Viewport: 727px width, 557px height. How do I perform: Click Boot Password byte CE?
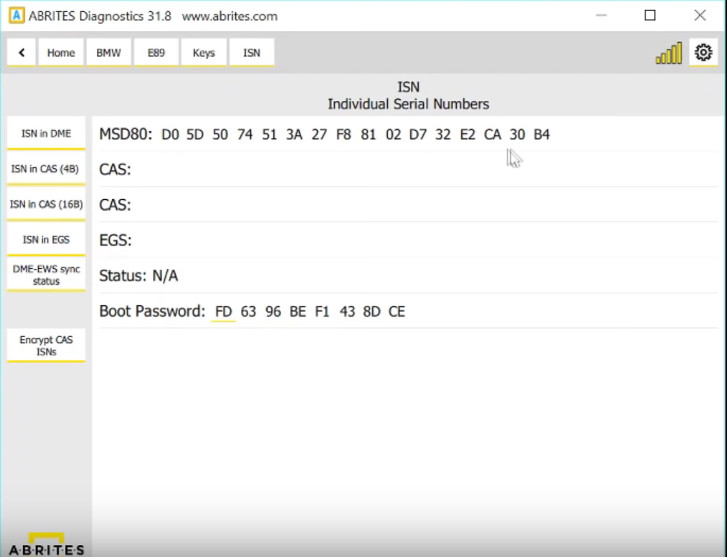(x=396, y=311)
